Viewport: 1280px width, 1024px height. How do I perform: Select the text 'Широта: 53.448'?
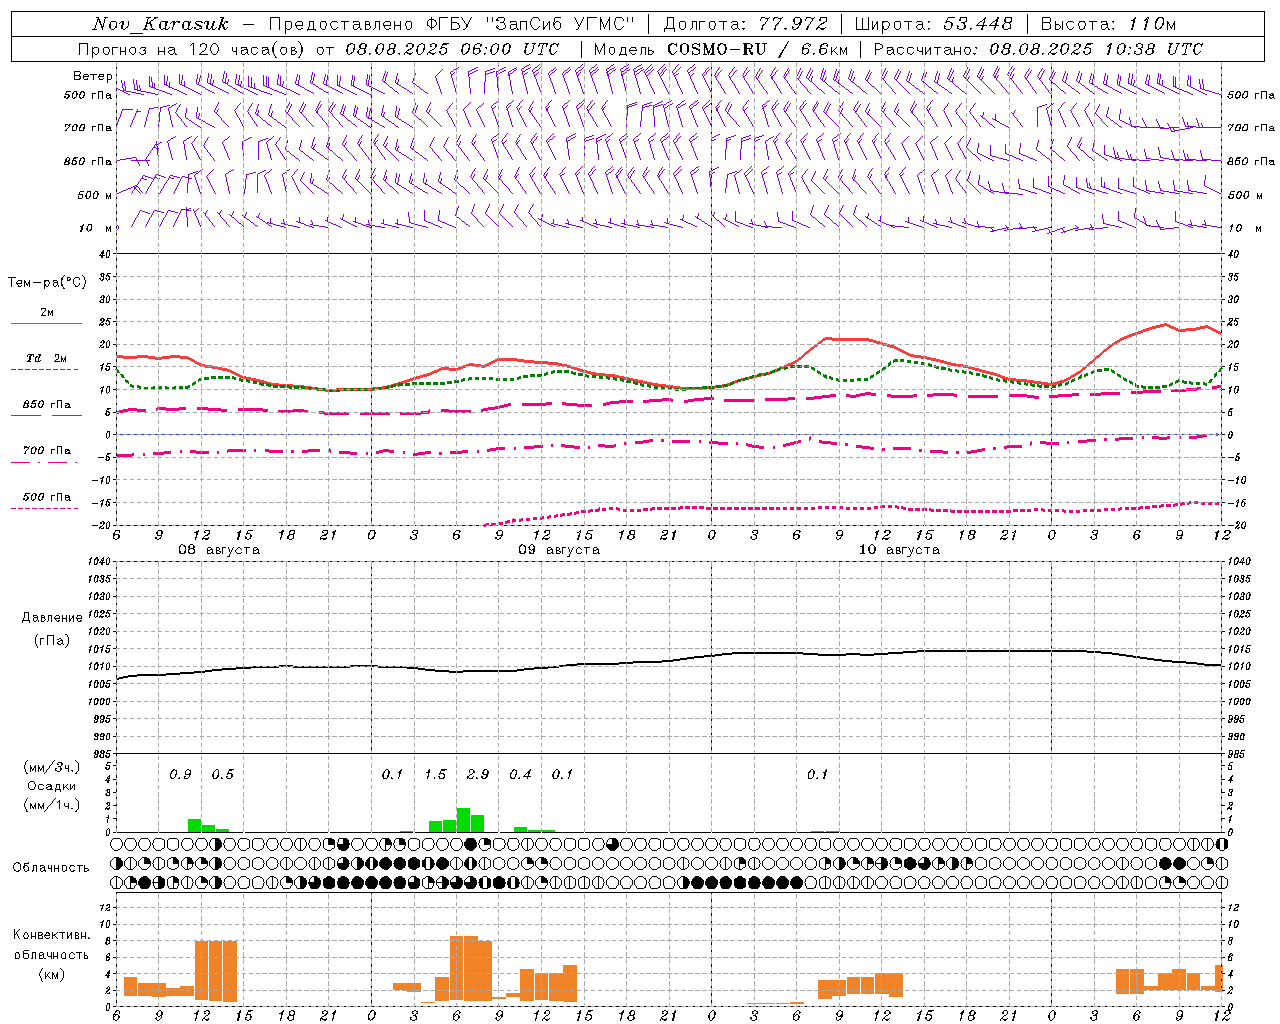(933, 24)
